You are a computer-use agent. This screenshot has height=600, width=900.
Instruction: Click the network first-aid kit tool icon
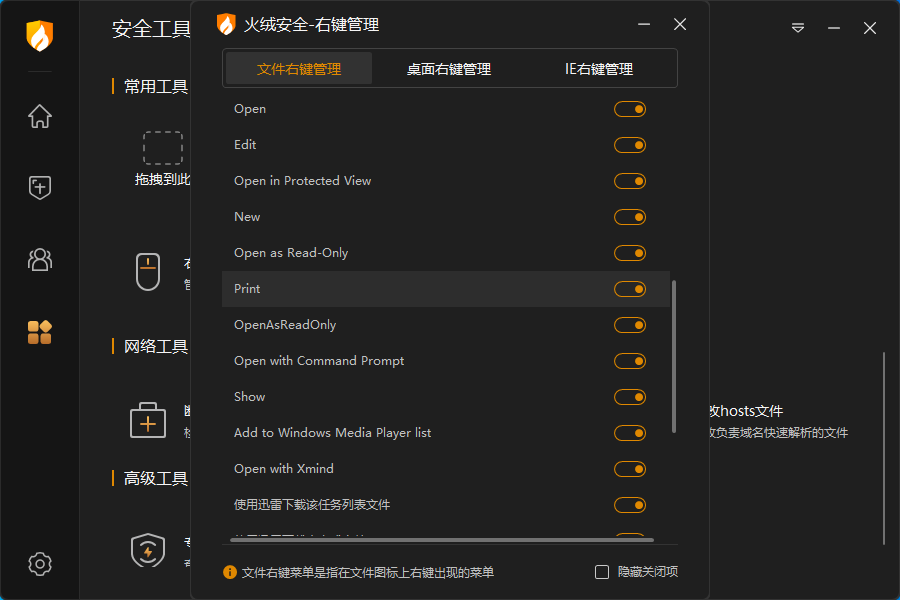(148, 420)
